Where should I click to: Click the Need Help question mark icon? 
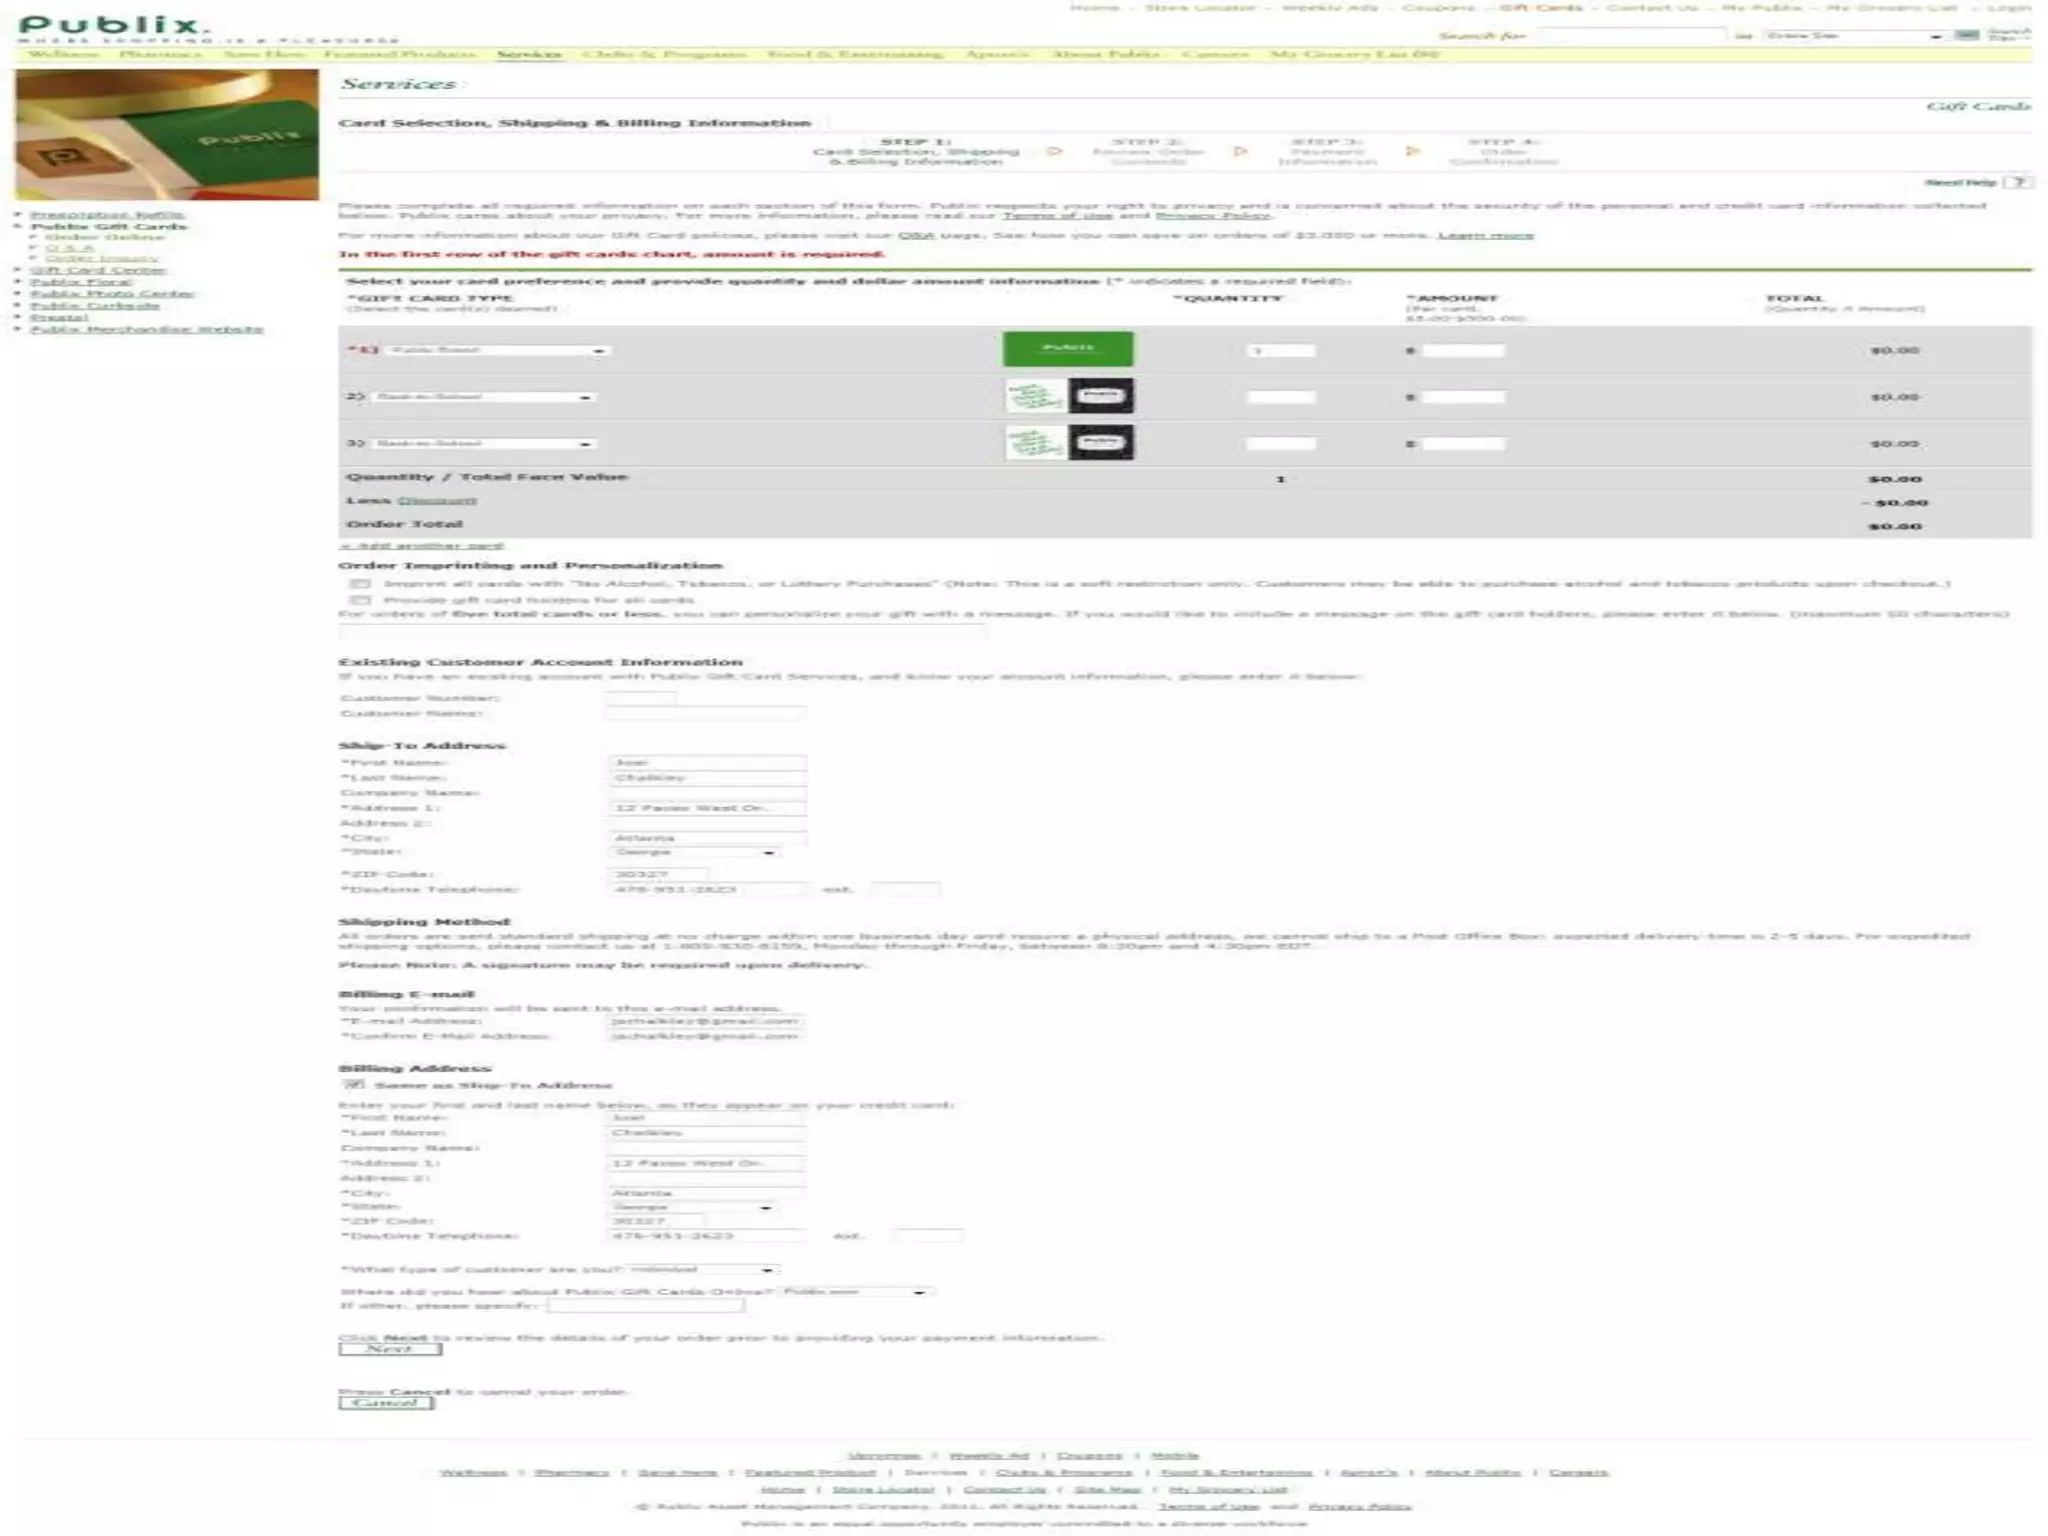click(x=2019, y=182)
